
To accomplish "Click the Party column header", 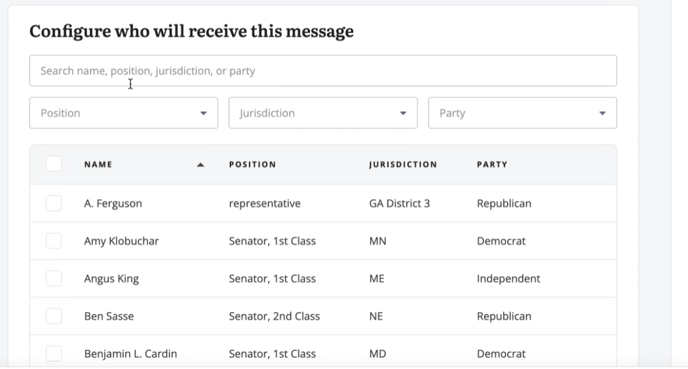I will (x=492, y=165).
